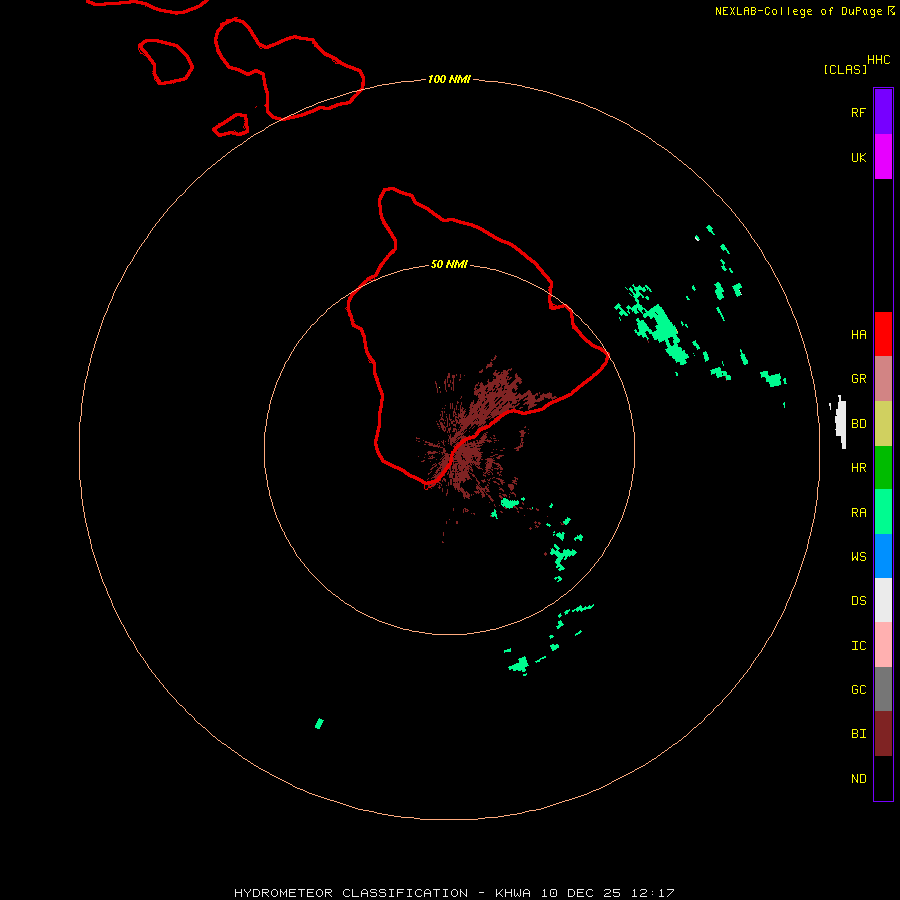Viewport: 900px width, 900px height.
Task: Select the BD yellow legend swatch
Action: click(x=883, y=424)
